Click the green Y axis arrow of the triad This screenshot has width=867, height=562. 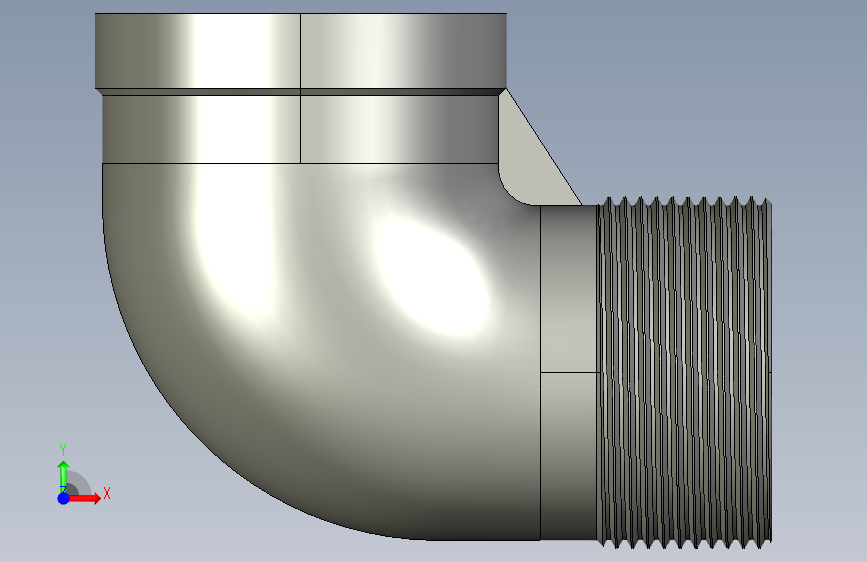pos(63,475)
